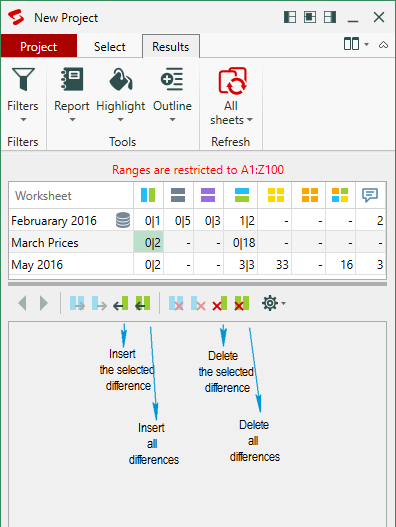
Task: Select the 1|2 cell in Februarary 2016
Action: (x=241, y=220)
